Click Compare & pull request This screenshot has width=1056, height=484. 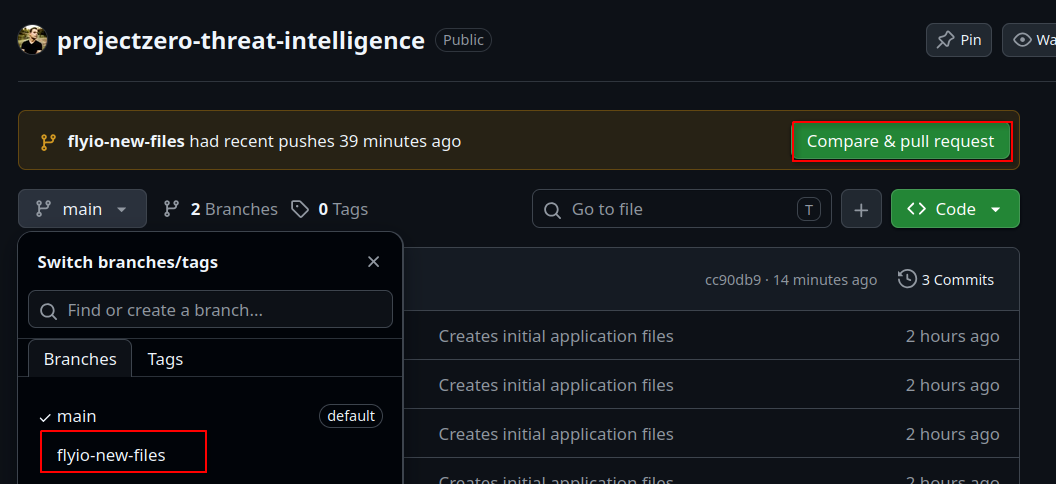point(900,141)
